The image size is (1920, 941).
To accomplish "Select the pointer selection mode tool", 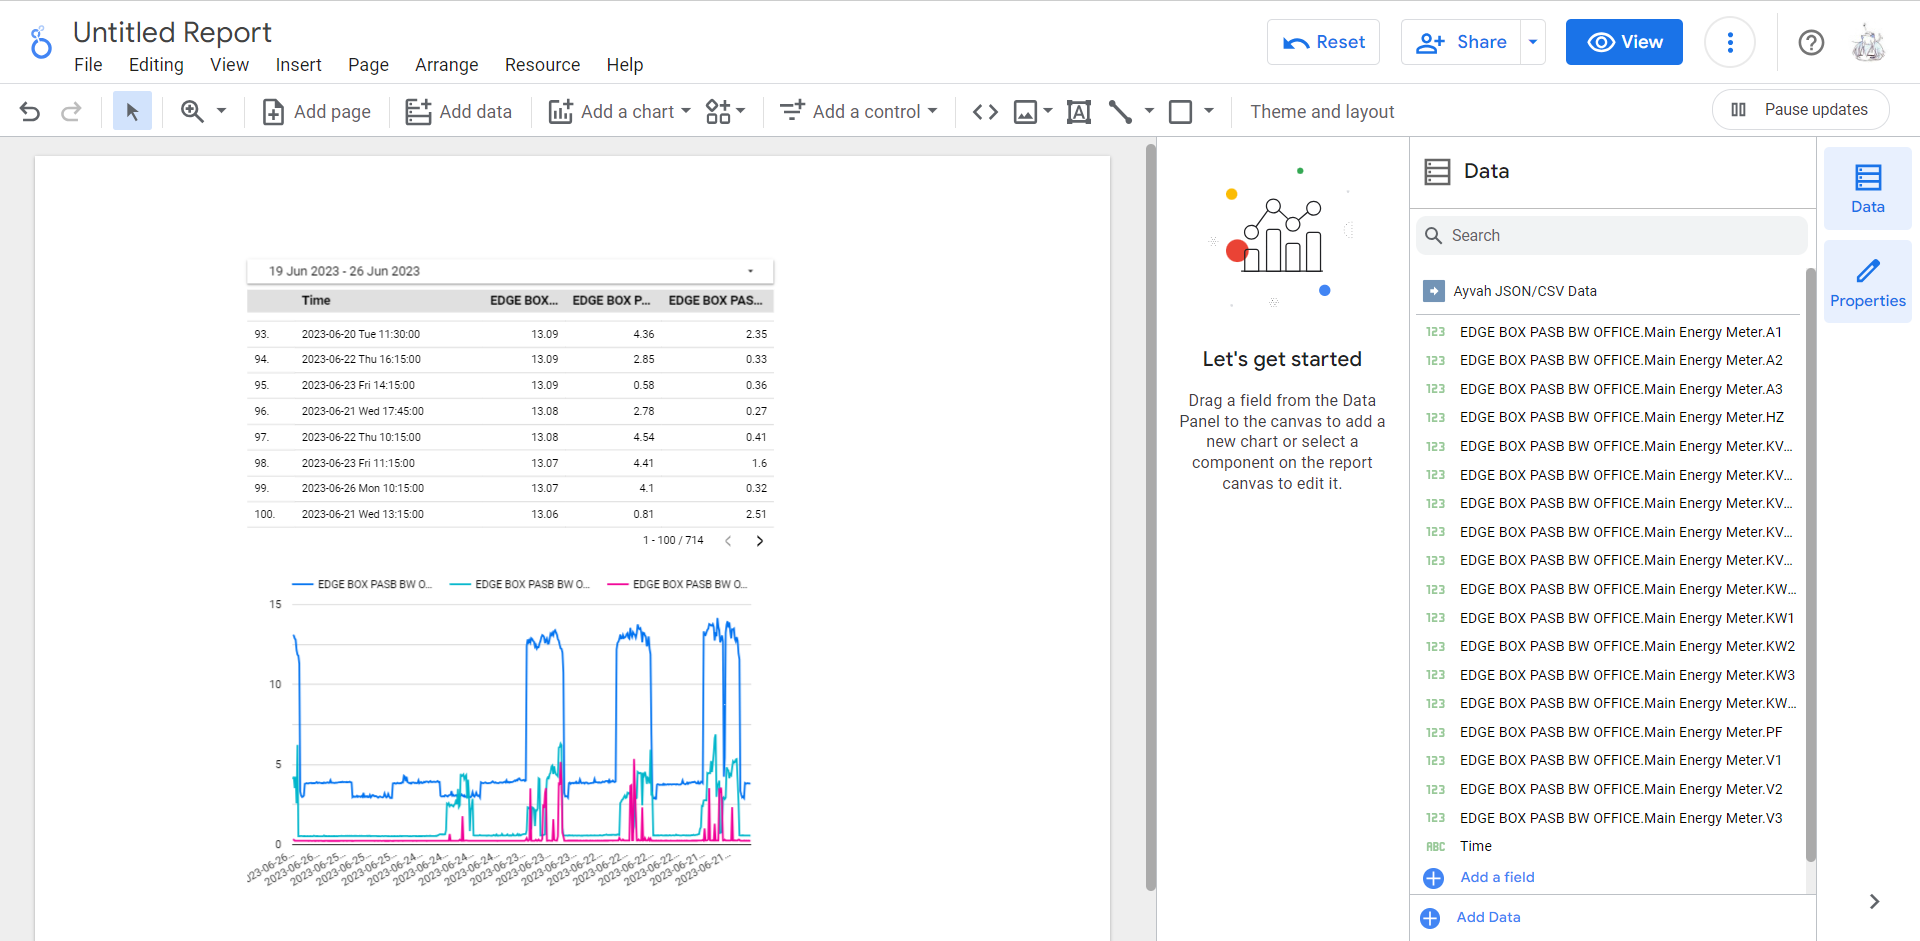I will click(x=132, y=111).
